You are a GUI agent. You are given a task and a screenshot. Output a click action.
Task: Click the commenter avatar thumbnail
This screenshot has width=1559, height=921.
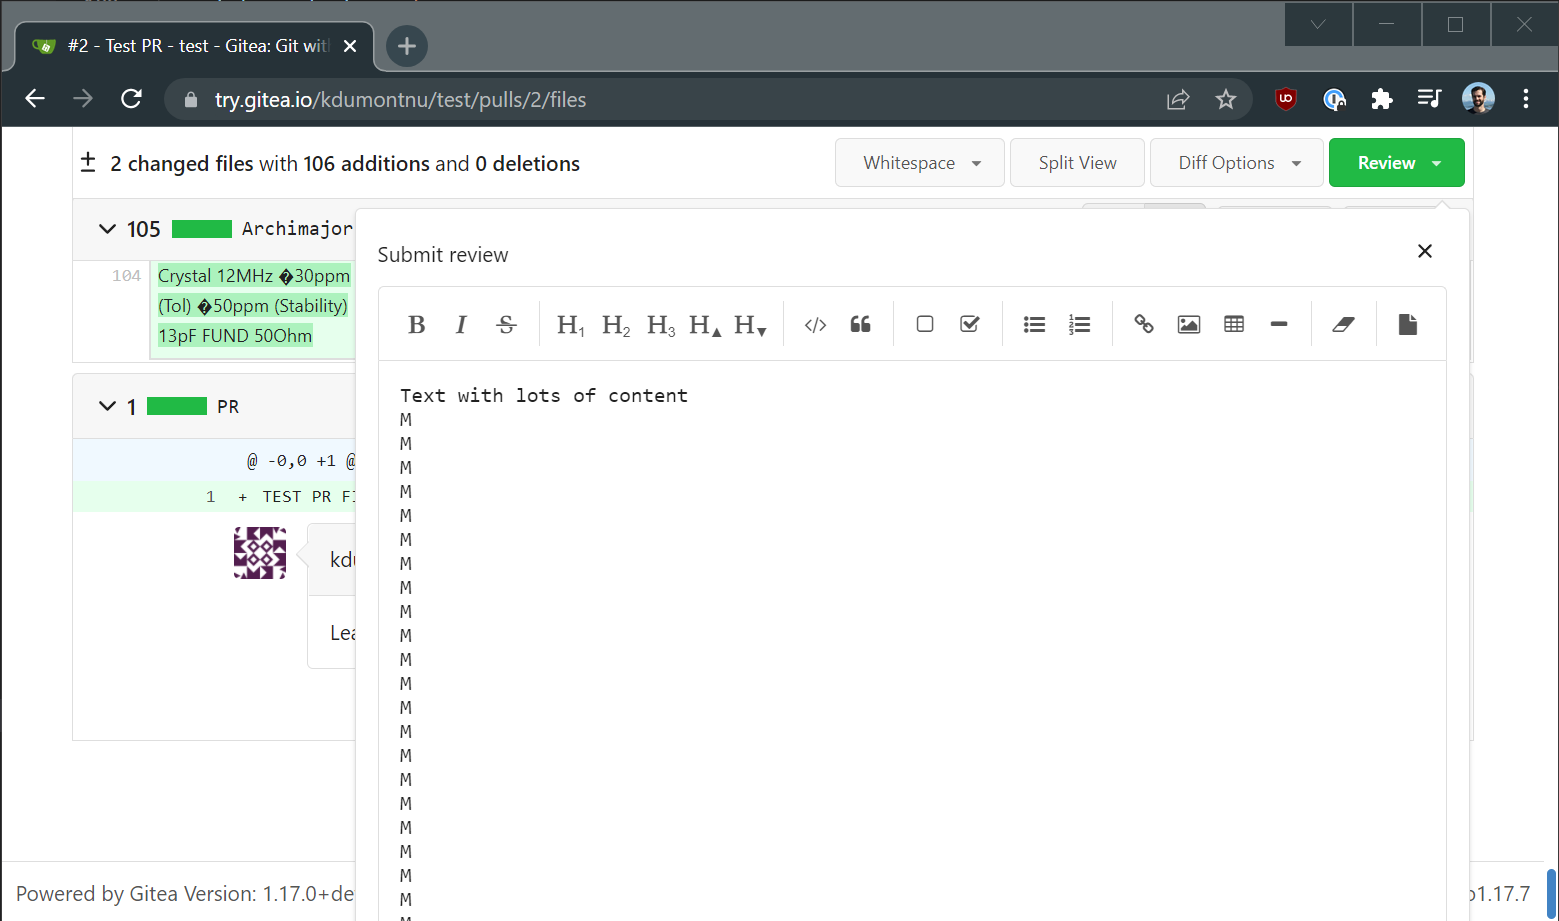(260, 553)
